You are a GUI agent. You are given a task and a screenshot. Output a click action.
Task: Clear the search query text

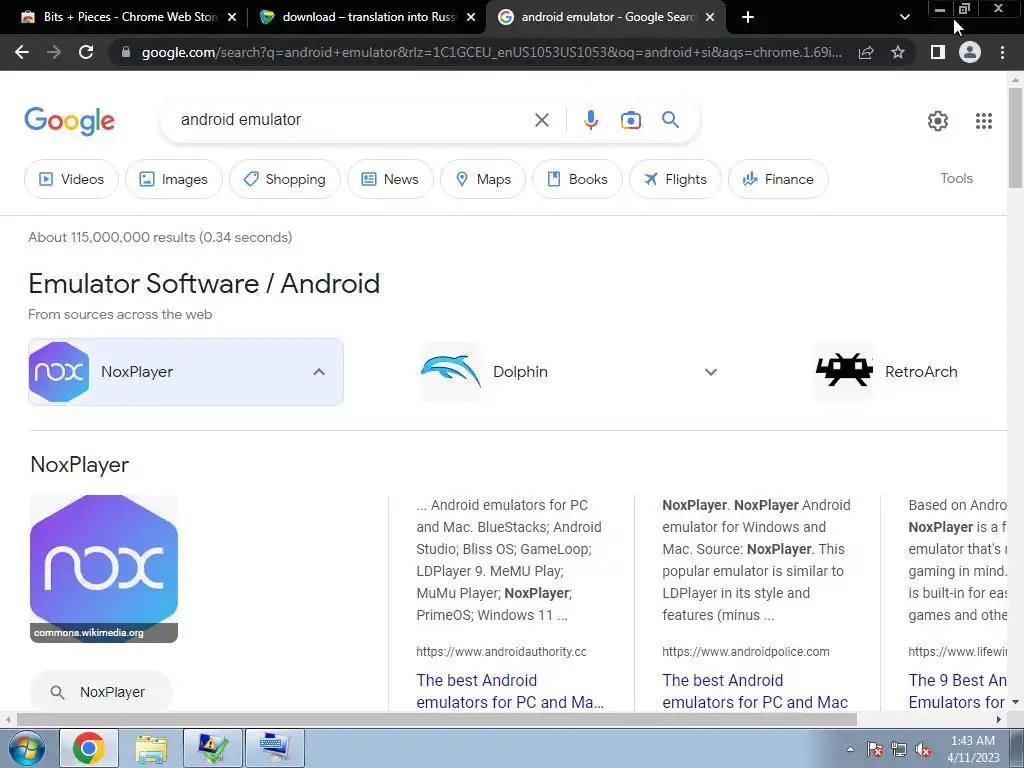[x=541, y=120]
